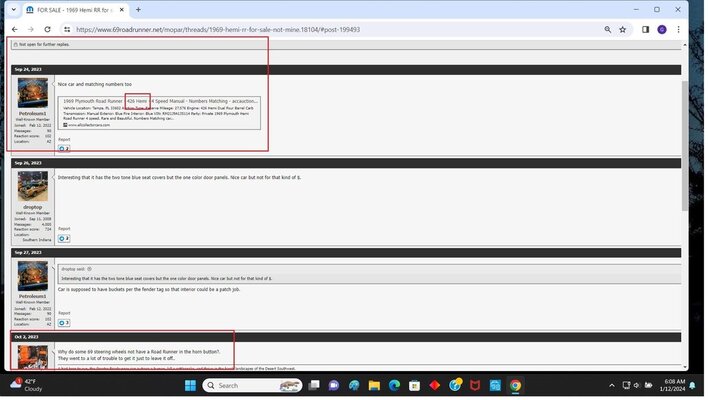Screen dimensions: 708x400
Task: Bookmark this page with the star icon
Action: [x=623, y=30]
